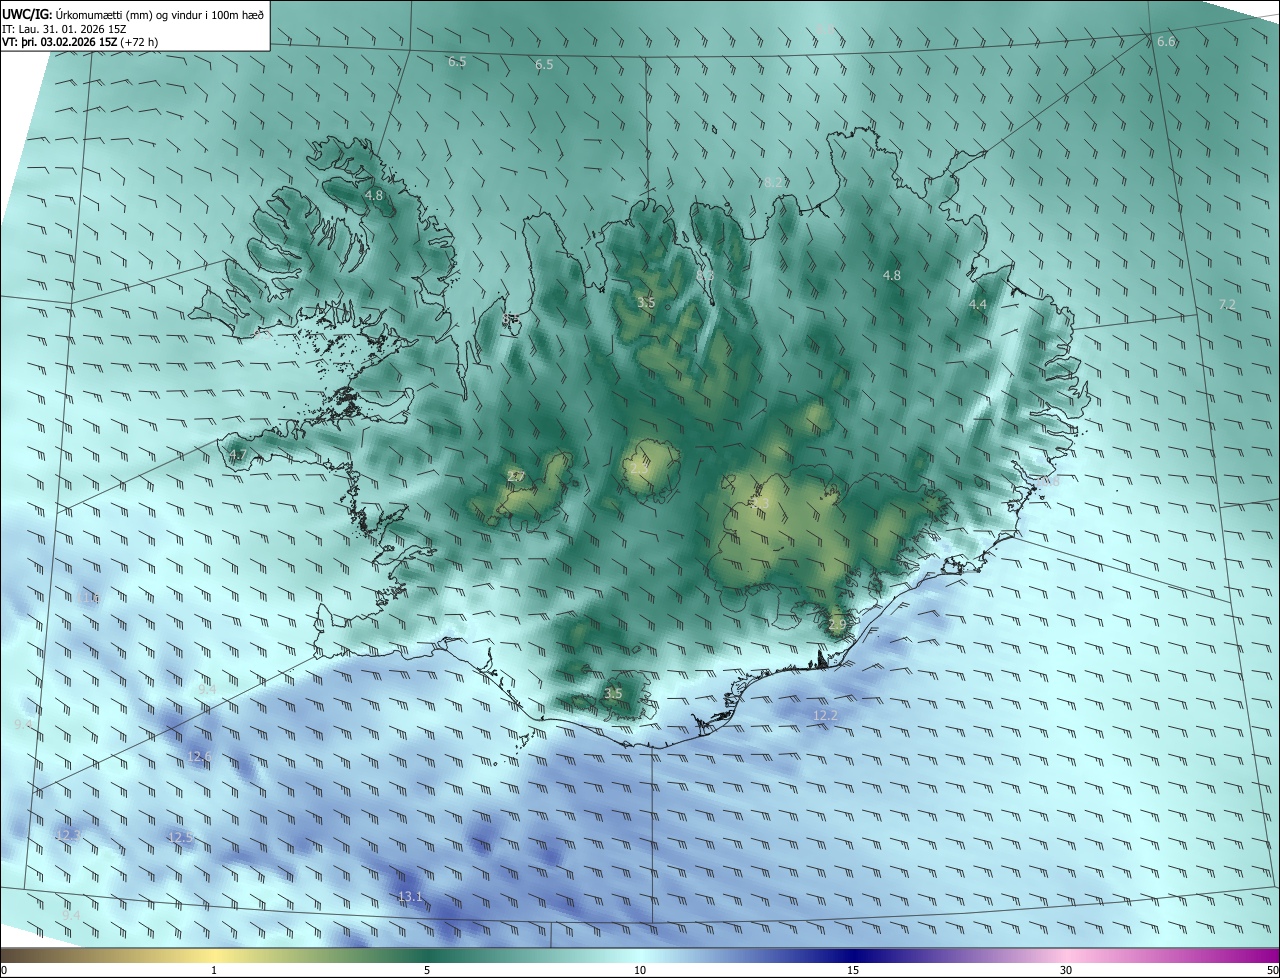Click the UWC/IG title line in the header

tap(133, 14)
